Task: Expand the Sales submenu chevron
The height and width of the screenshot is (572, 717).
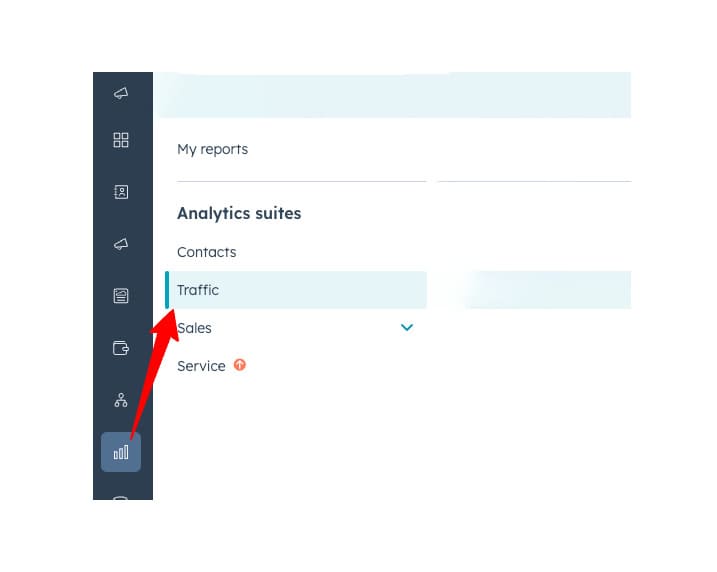Action: pos(407,327)
